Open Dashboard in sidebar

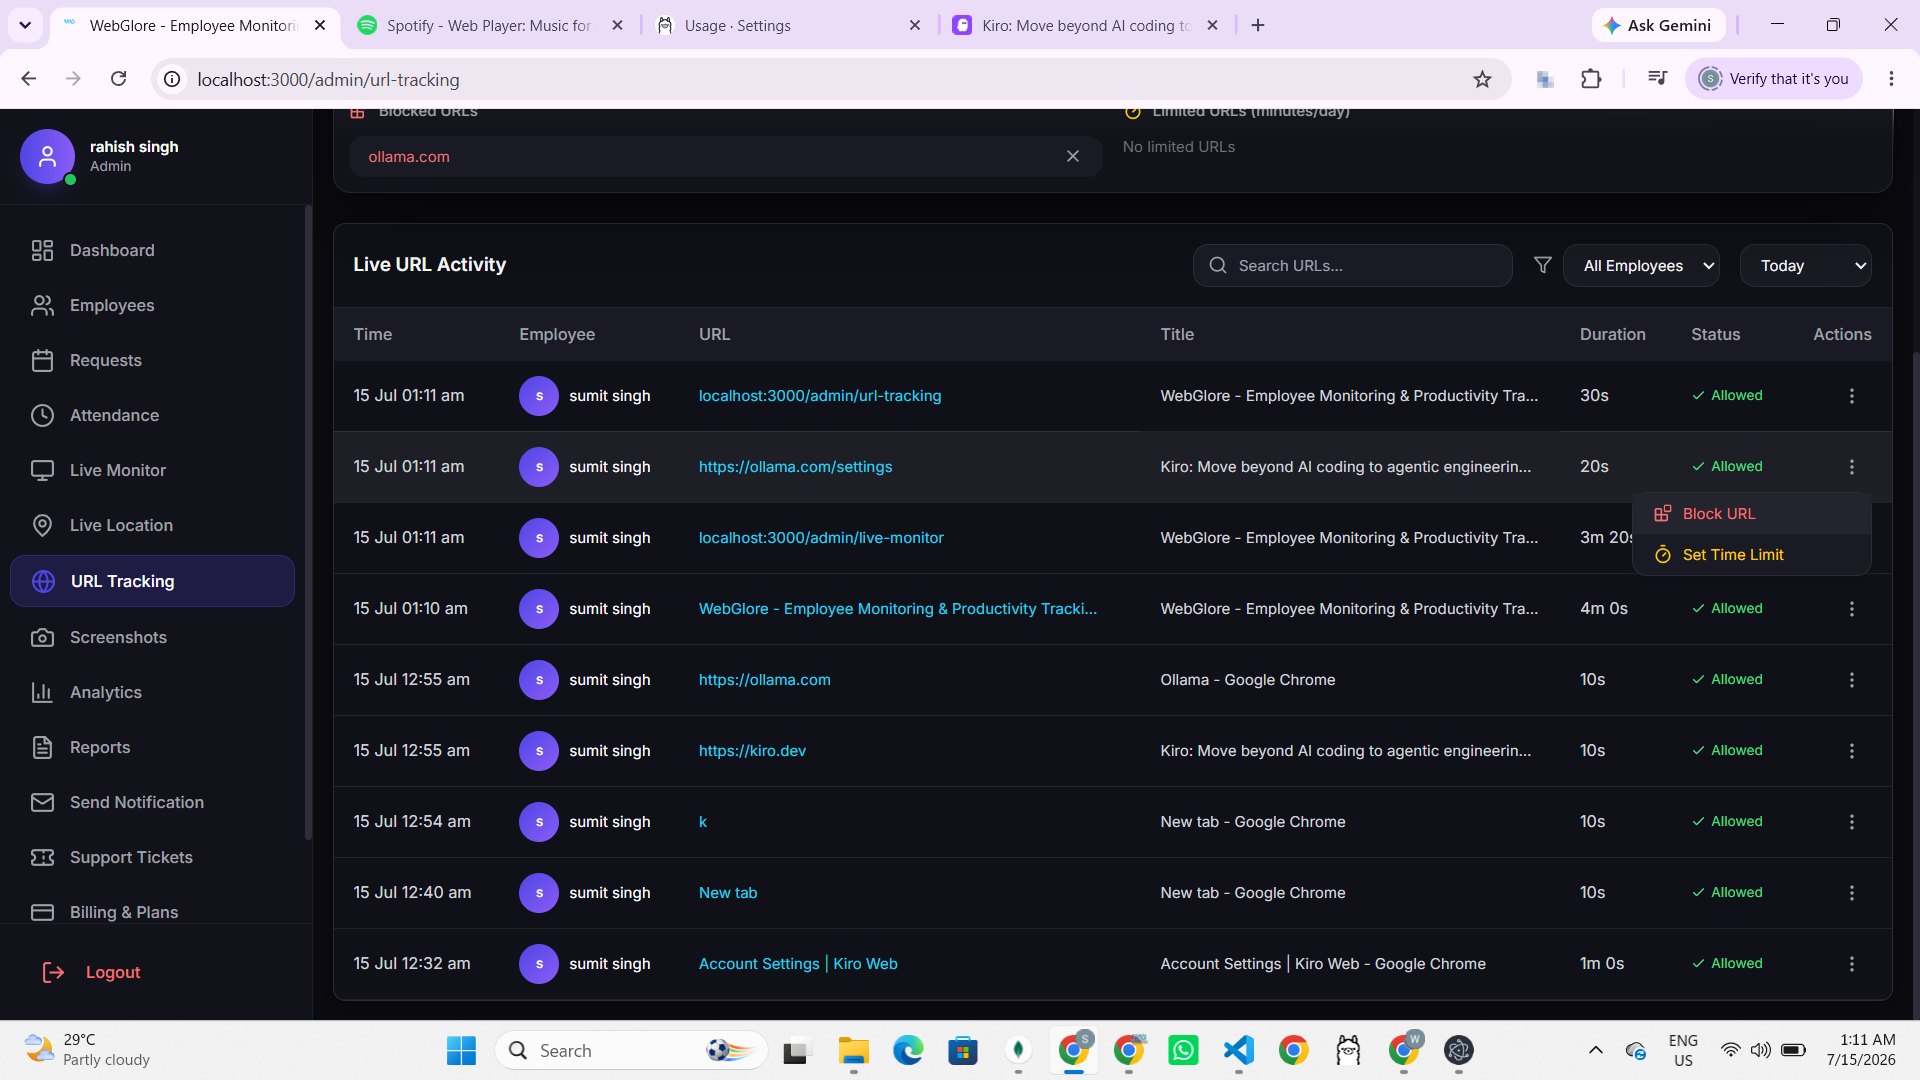point(152,250)
